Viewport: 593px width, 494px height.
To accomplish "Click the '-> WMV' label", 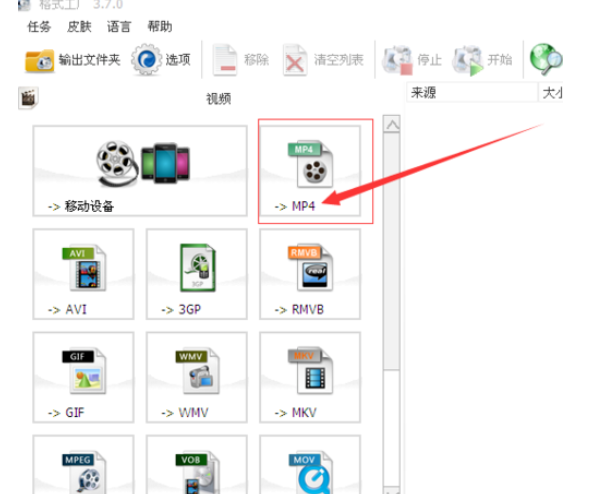I will 185,413.
